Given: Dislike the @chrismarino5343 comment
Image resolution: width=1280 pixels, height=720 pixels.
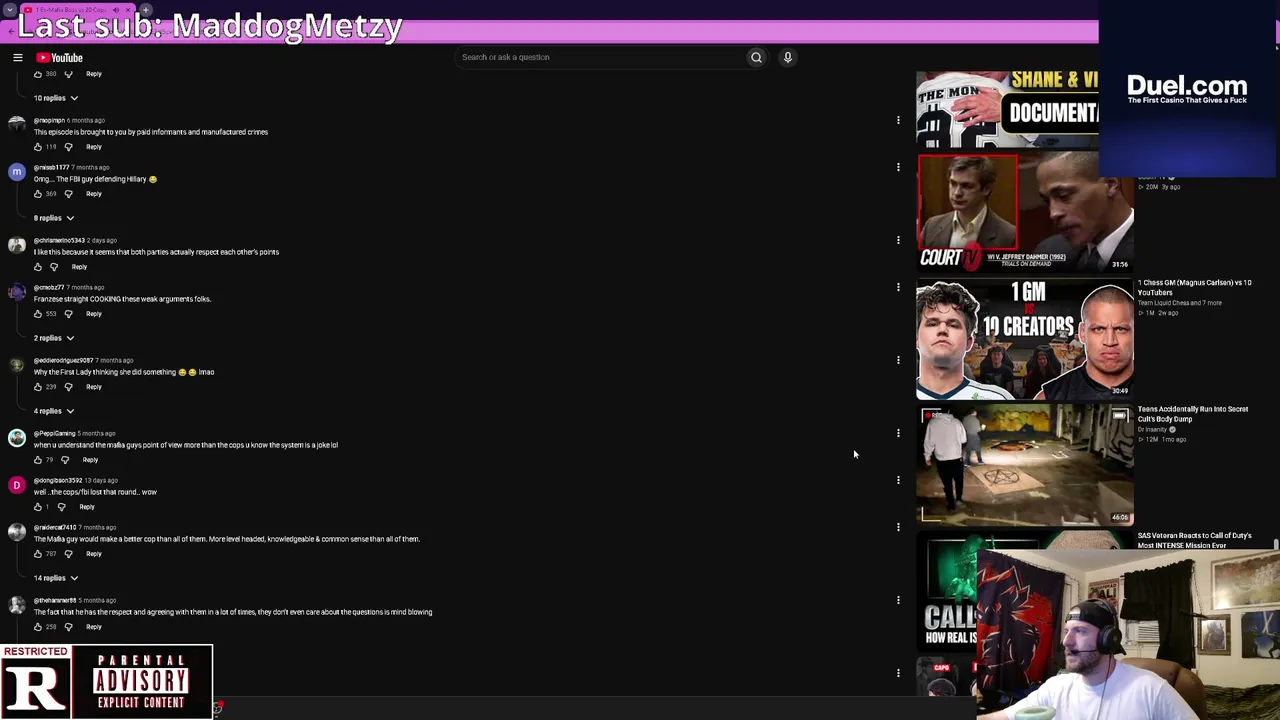Looking at the screenshot, I should coord(54,267).
